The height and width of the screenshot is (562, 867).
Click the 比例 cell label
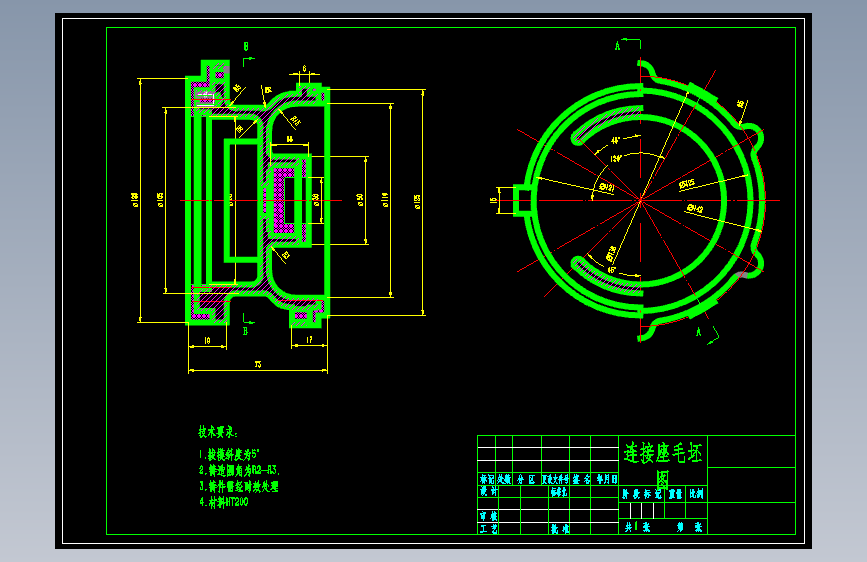696,494
